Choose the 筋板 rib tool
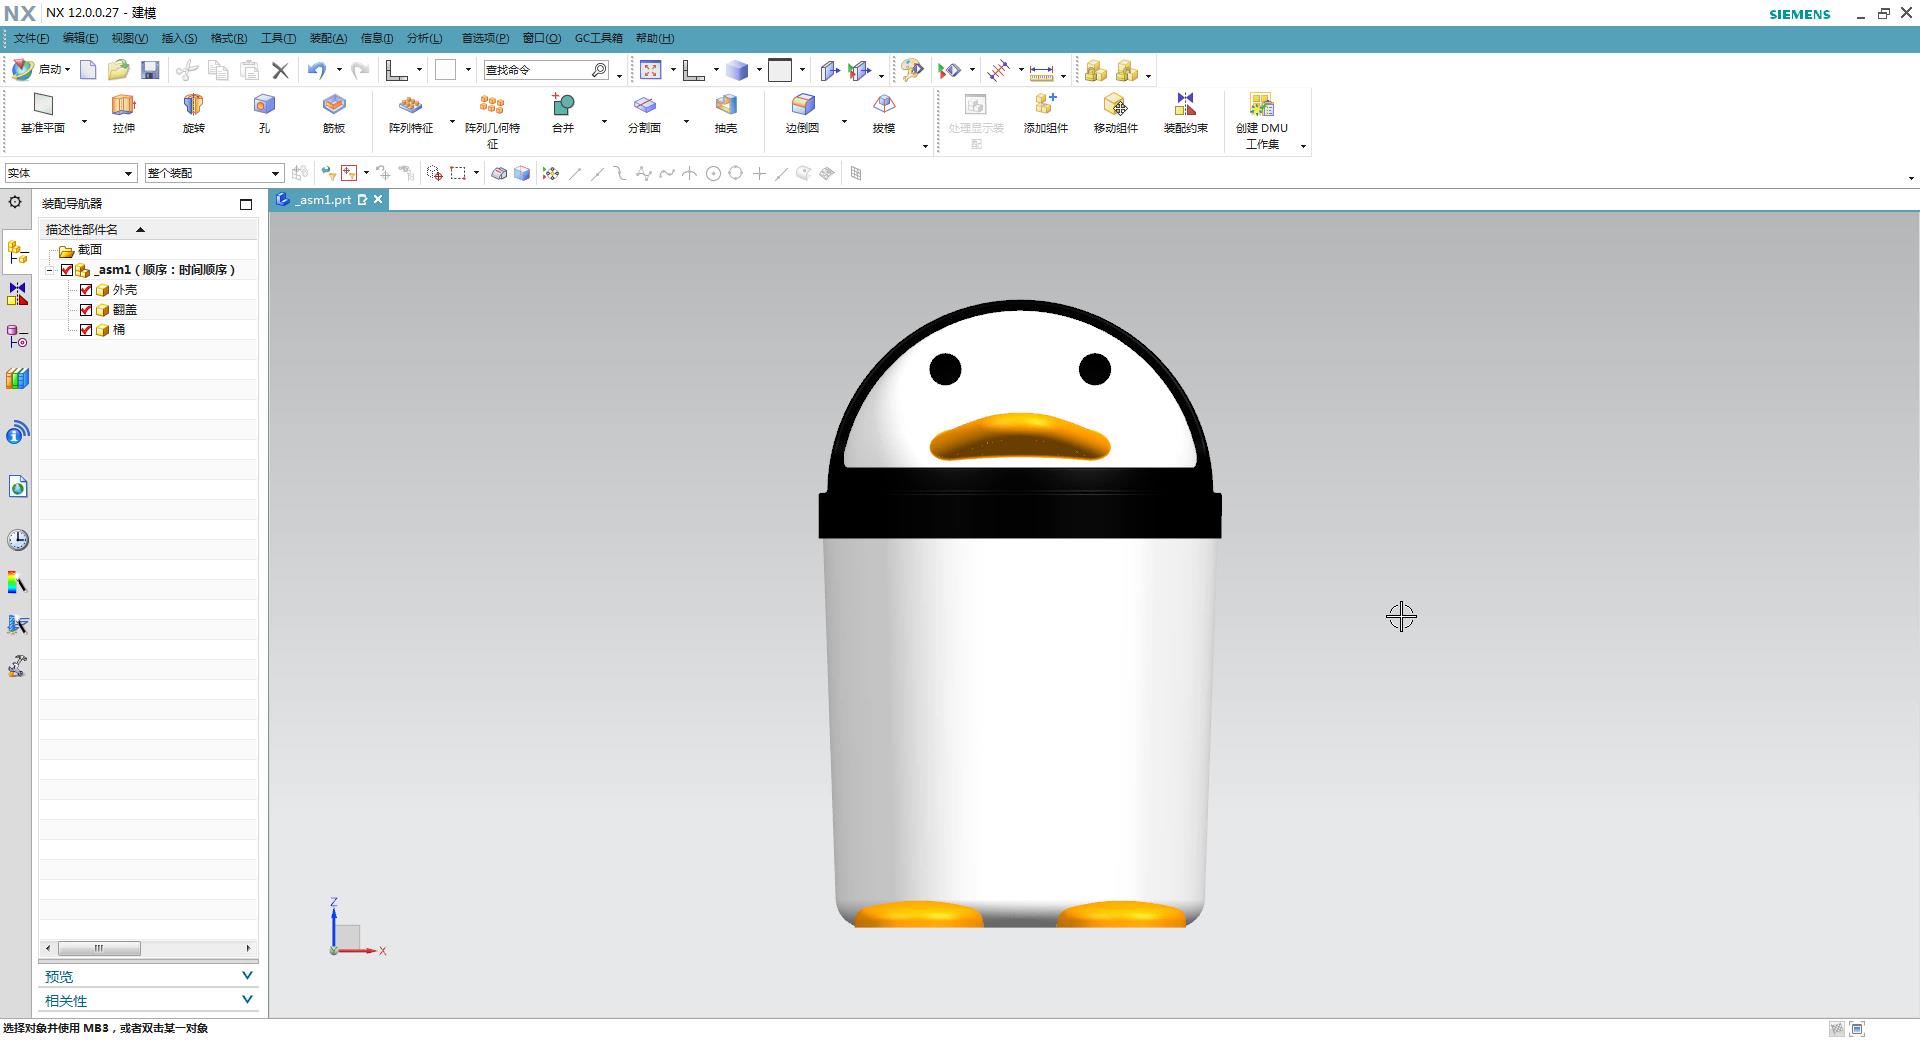The height and width of the screenshot is (1040, 1920). point(334,114)
